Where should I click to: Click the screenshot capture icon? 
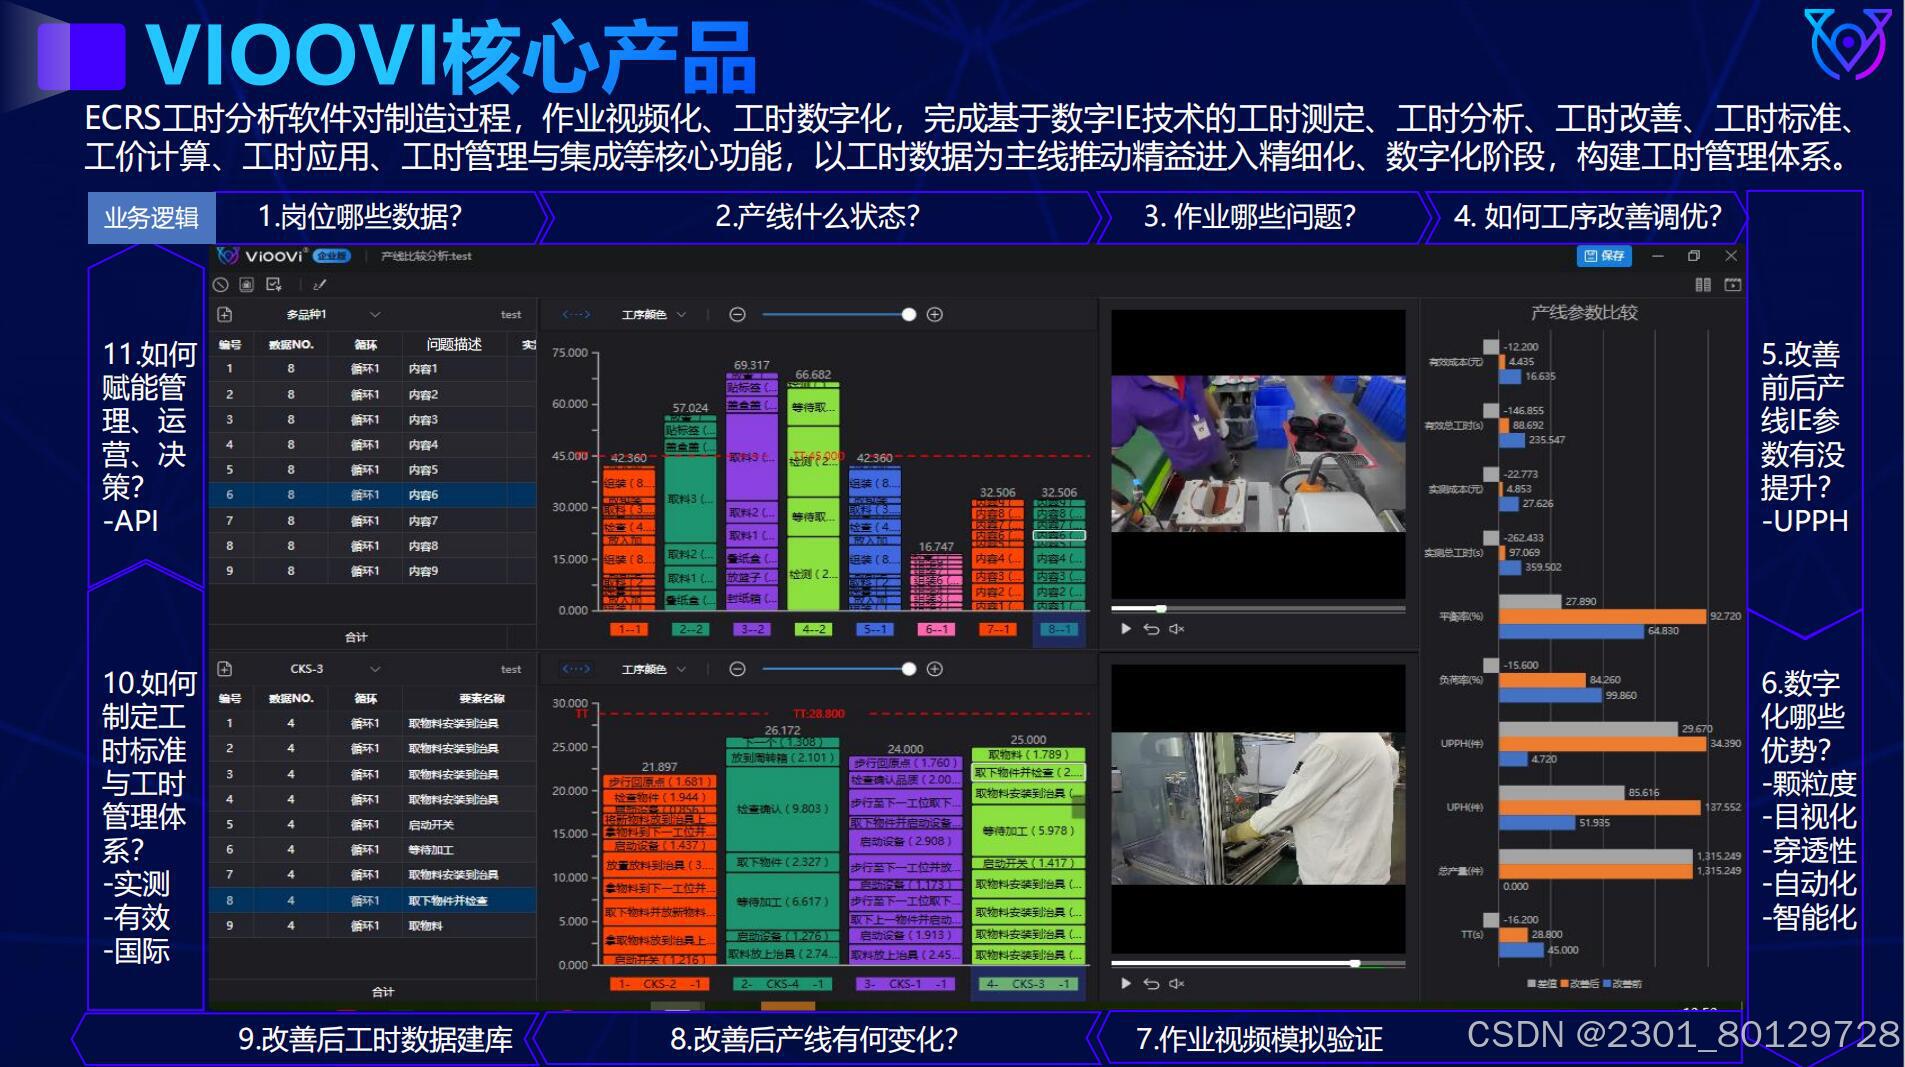point(247,285)
